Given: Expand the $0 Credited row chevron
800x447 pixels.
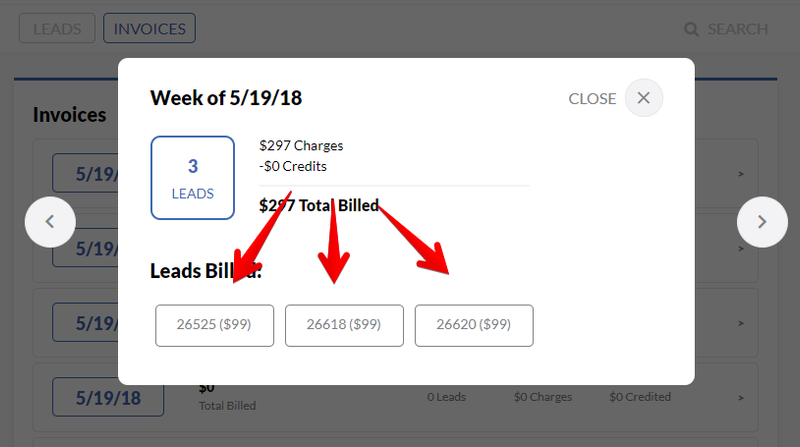Looking at the screenshot, I should (741, 398).
